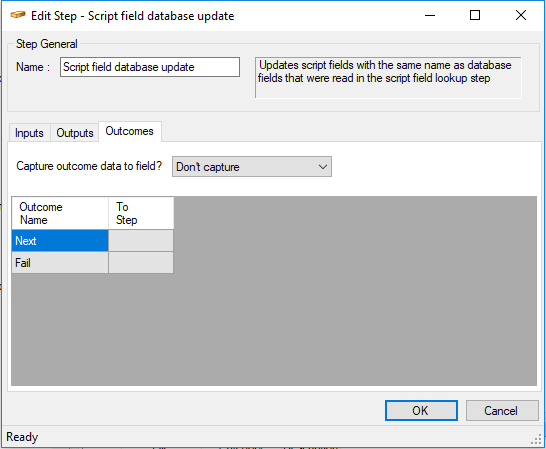This screenshot has width=546, height=449.
Task: Click the step description text box
Action: pos(388,78)
